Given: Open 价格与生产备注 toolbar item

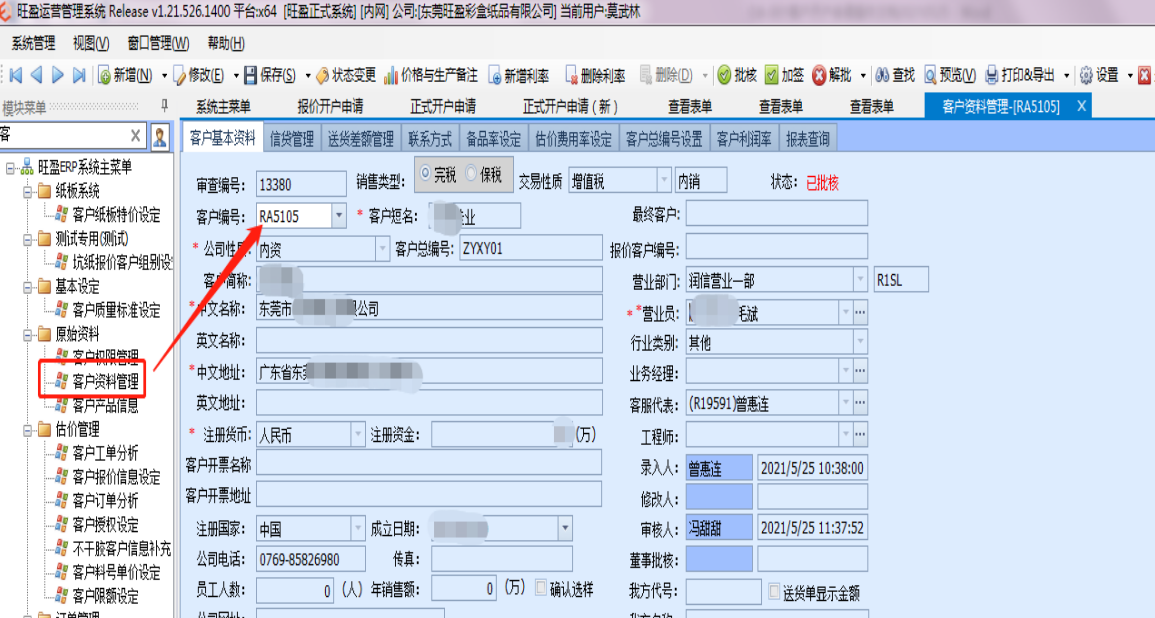Looking at the screenshot, I should 431,75.
